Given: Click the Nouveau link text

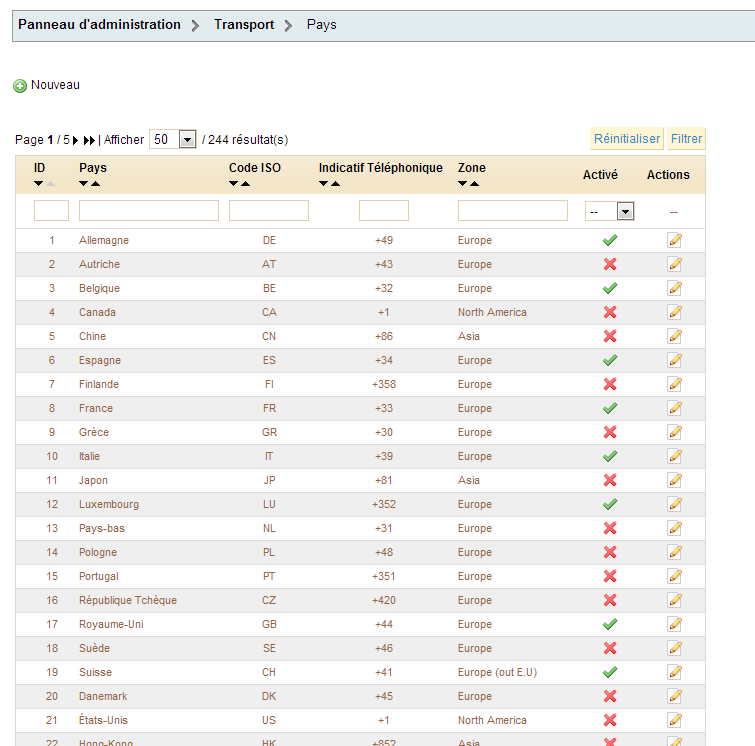Looking at the screenshot, I should tap(55, 85).
